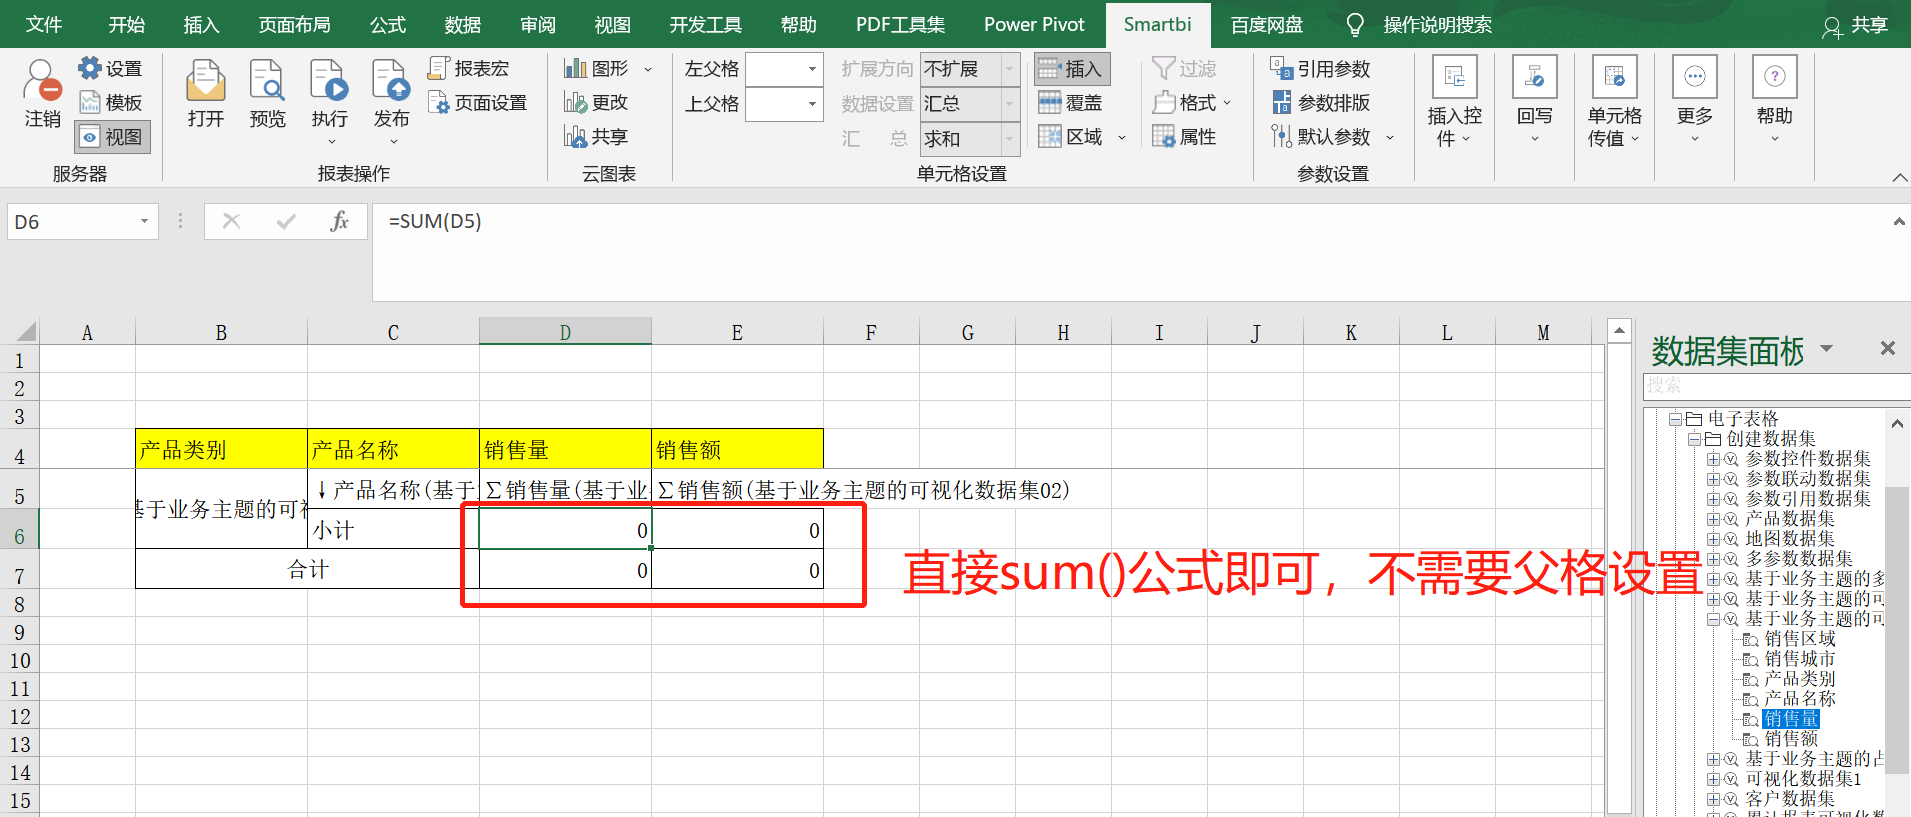Open 页面设置 page setup
1911x817 pixels.
pos(477,102)
